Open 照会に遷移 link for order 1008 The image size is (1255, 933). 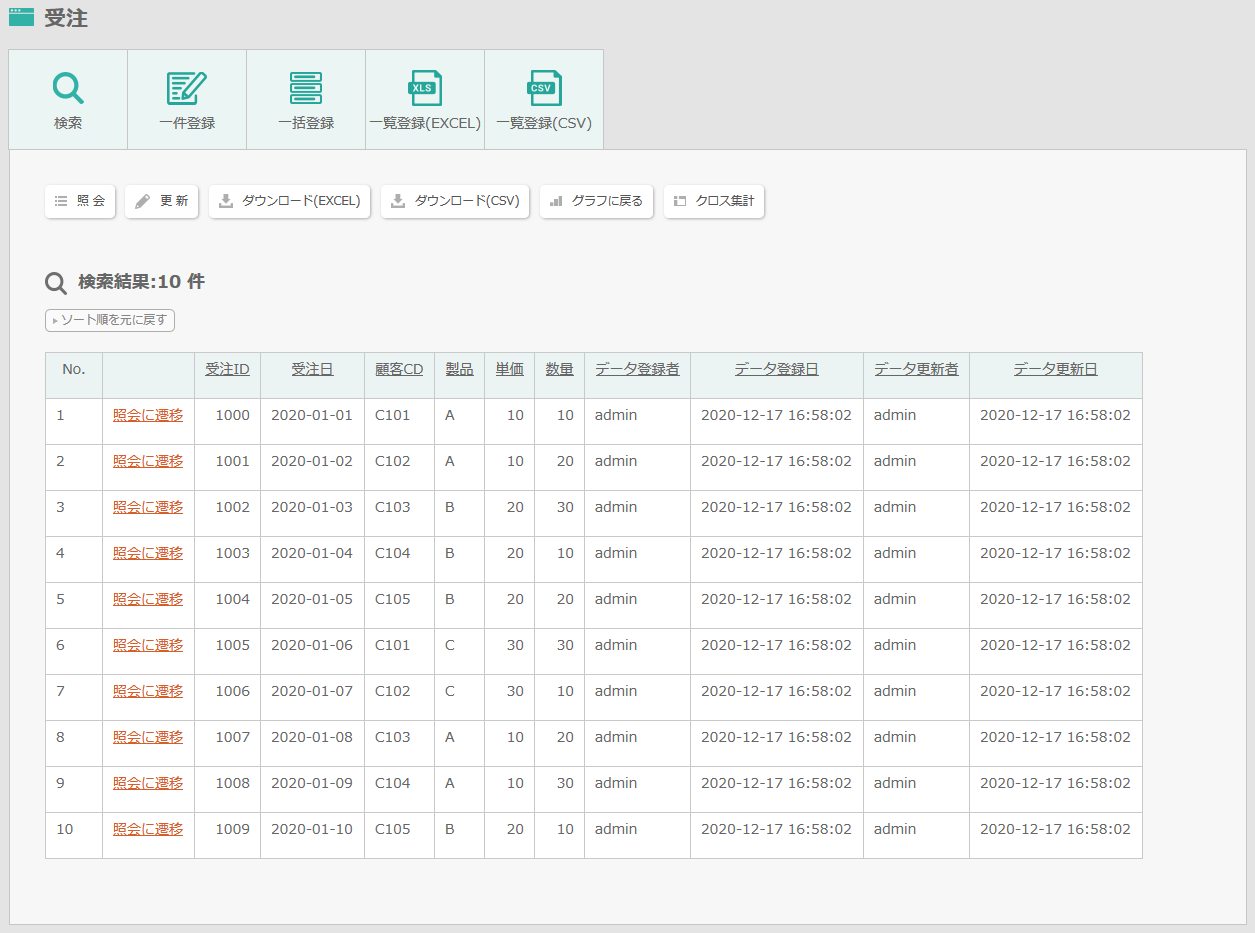[x=148, y=783]
